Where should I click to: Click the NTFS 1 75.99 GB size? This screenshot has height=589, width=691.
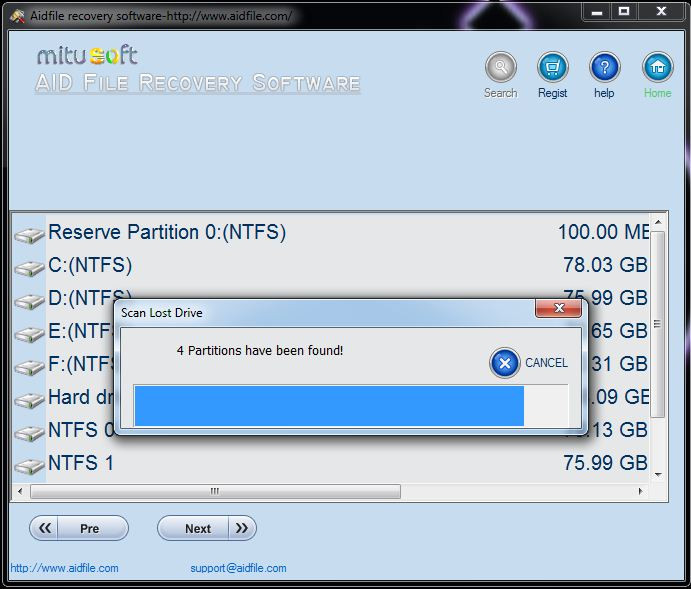(x=605, y=463)
